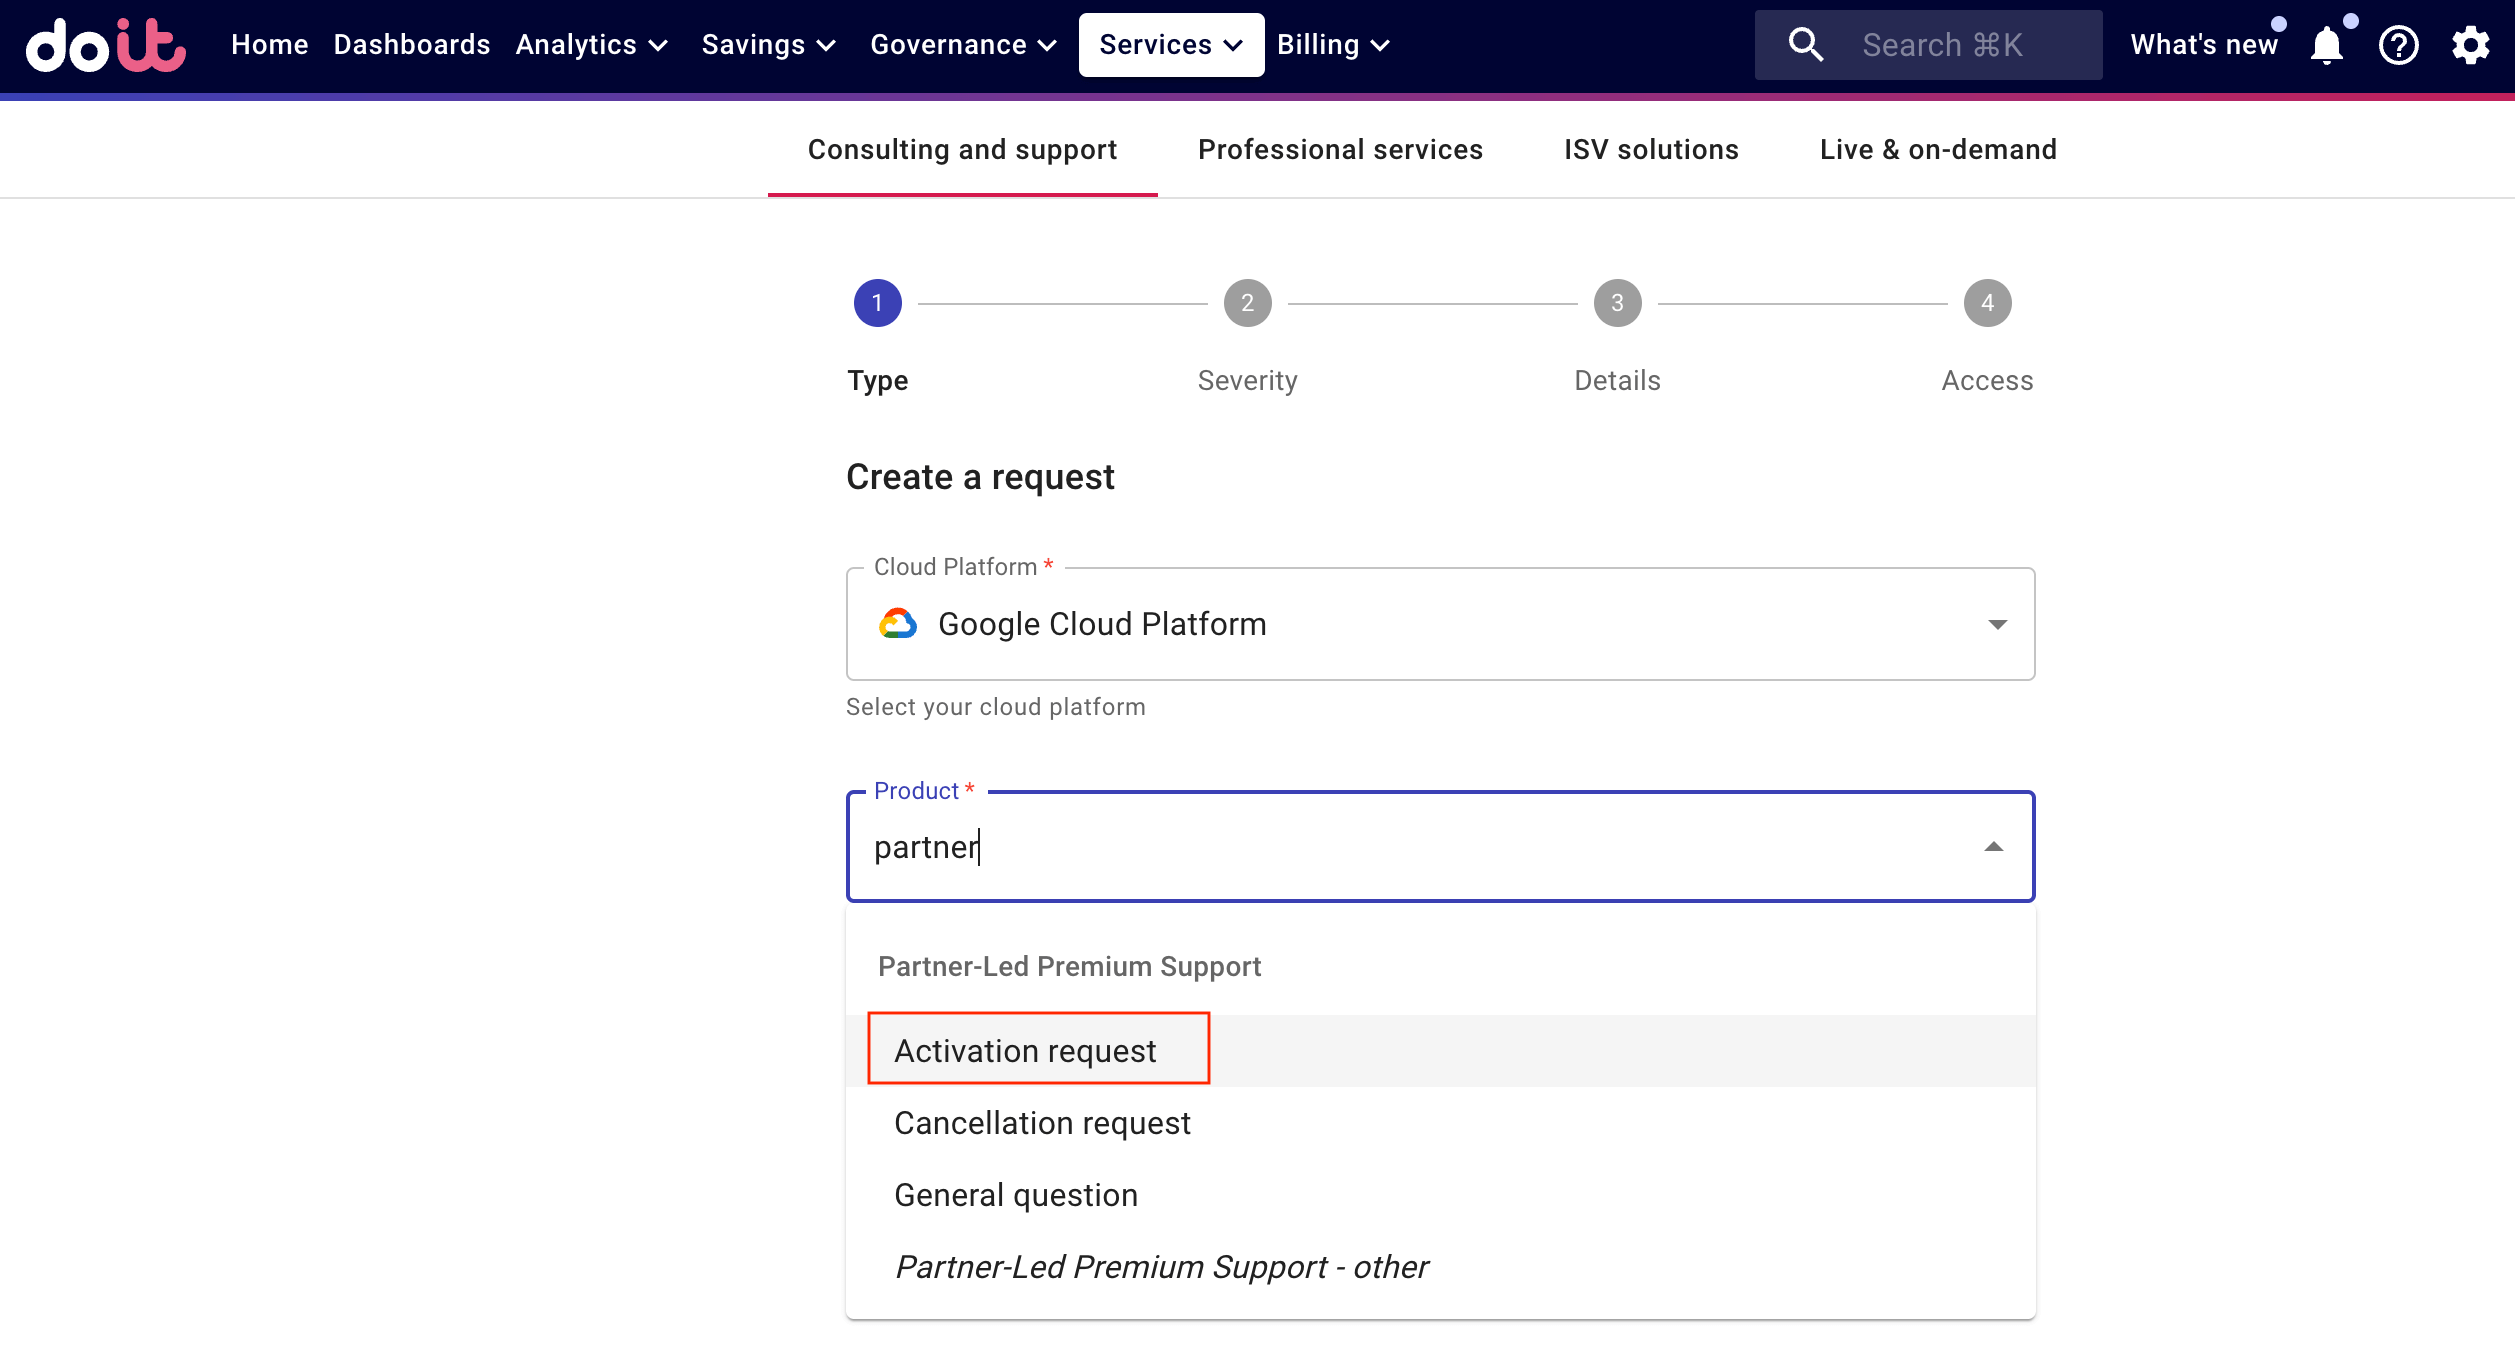Viewport: 2515px width, 1353px height.
Task: Open the Savings dropdown menu
Action: 766,45
